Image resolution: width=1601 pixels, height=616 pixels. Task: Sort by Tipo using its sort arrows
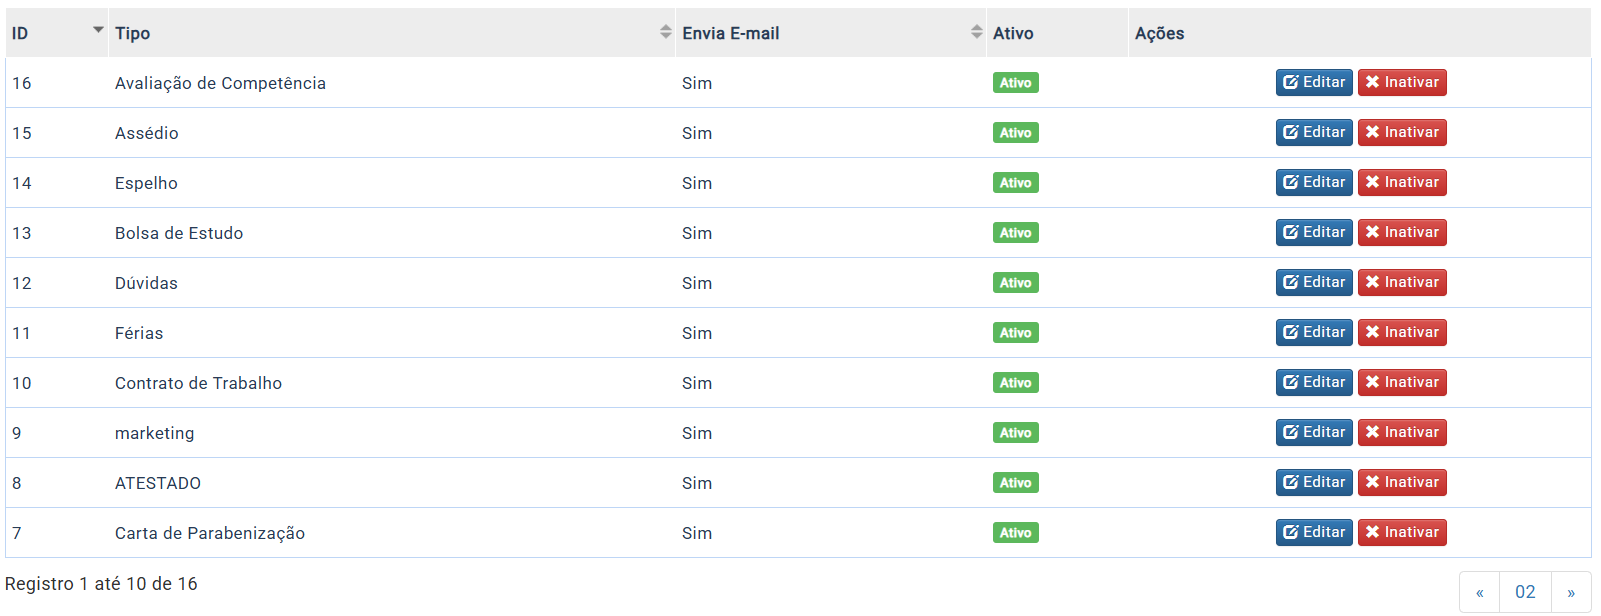666,32
